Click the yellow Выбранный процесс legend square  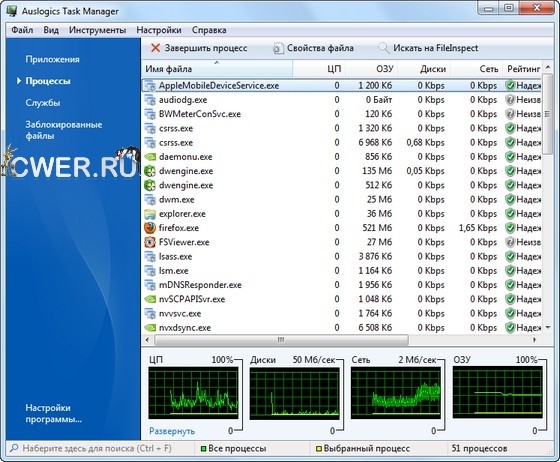319,448
